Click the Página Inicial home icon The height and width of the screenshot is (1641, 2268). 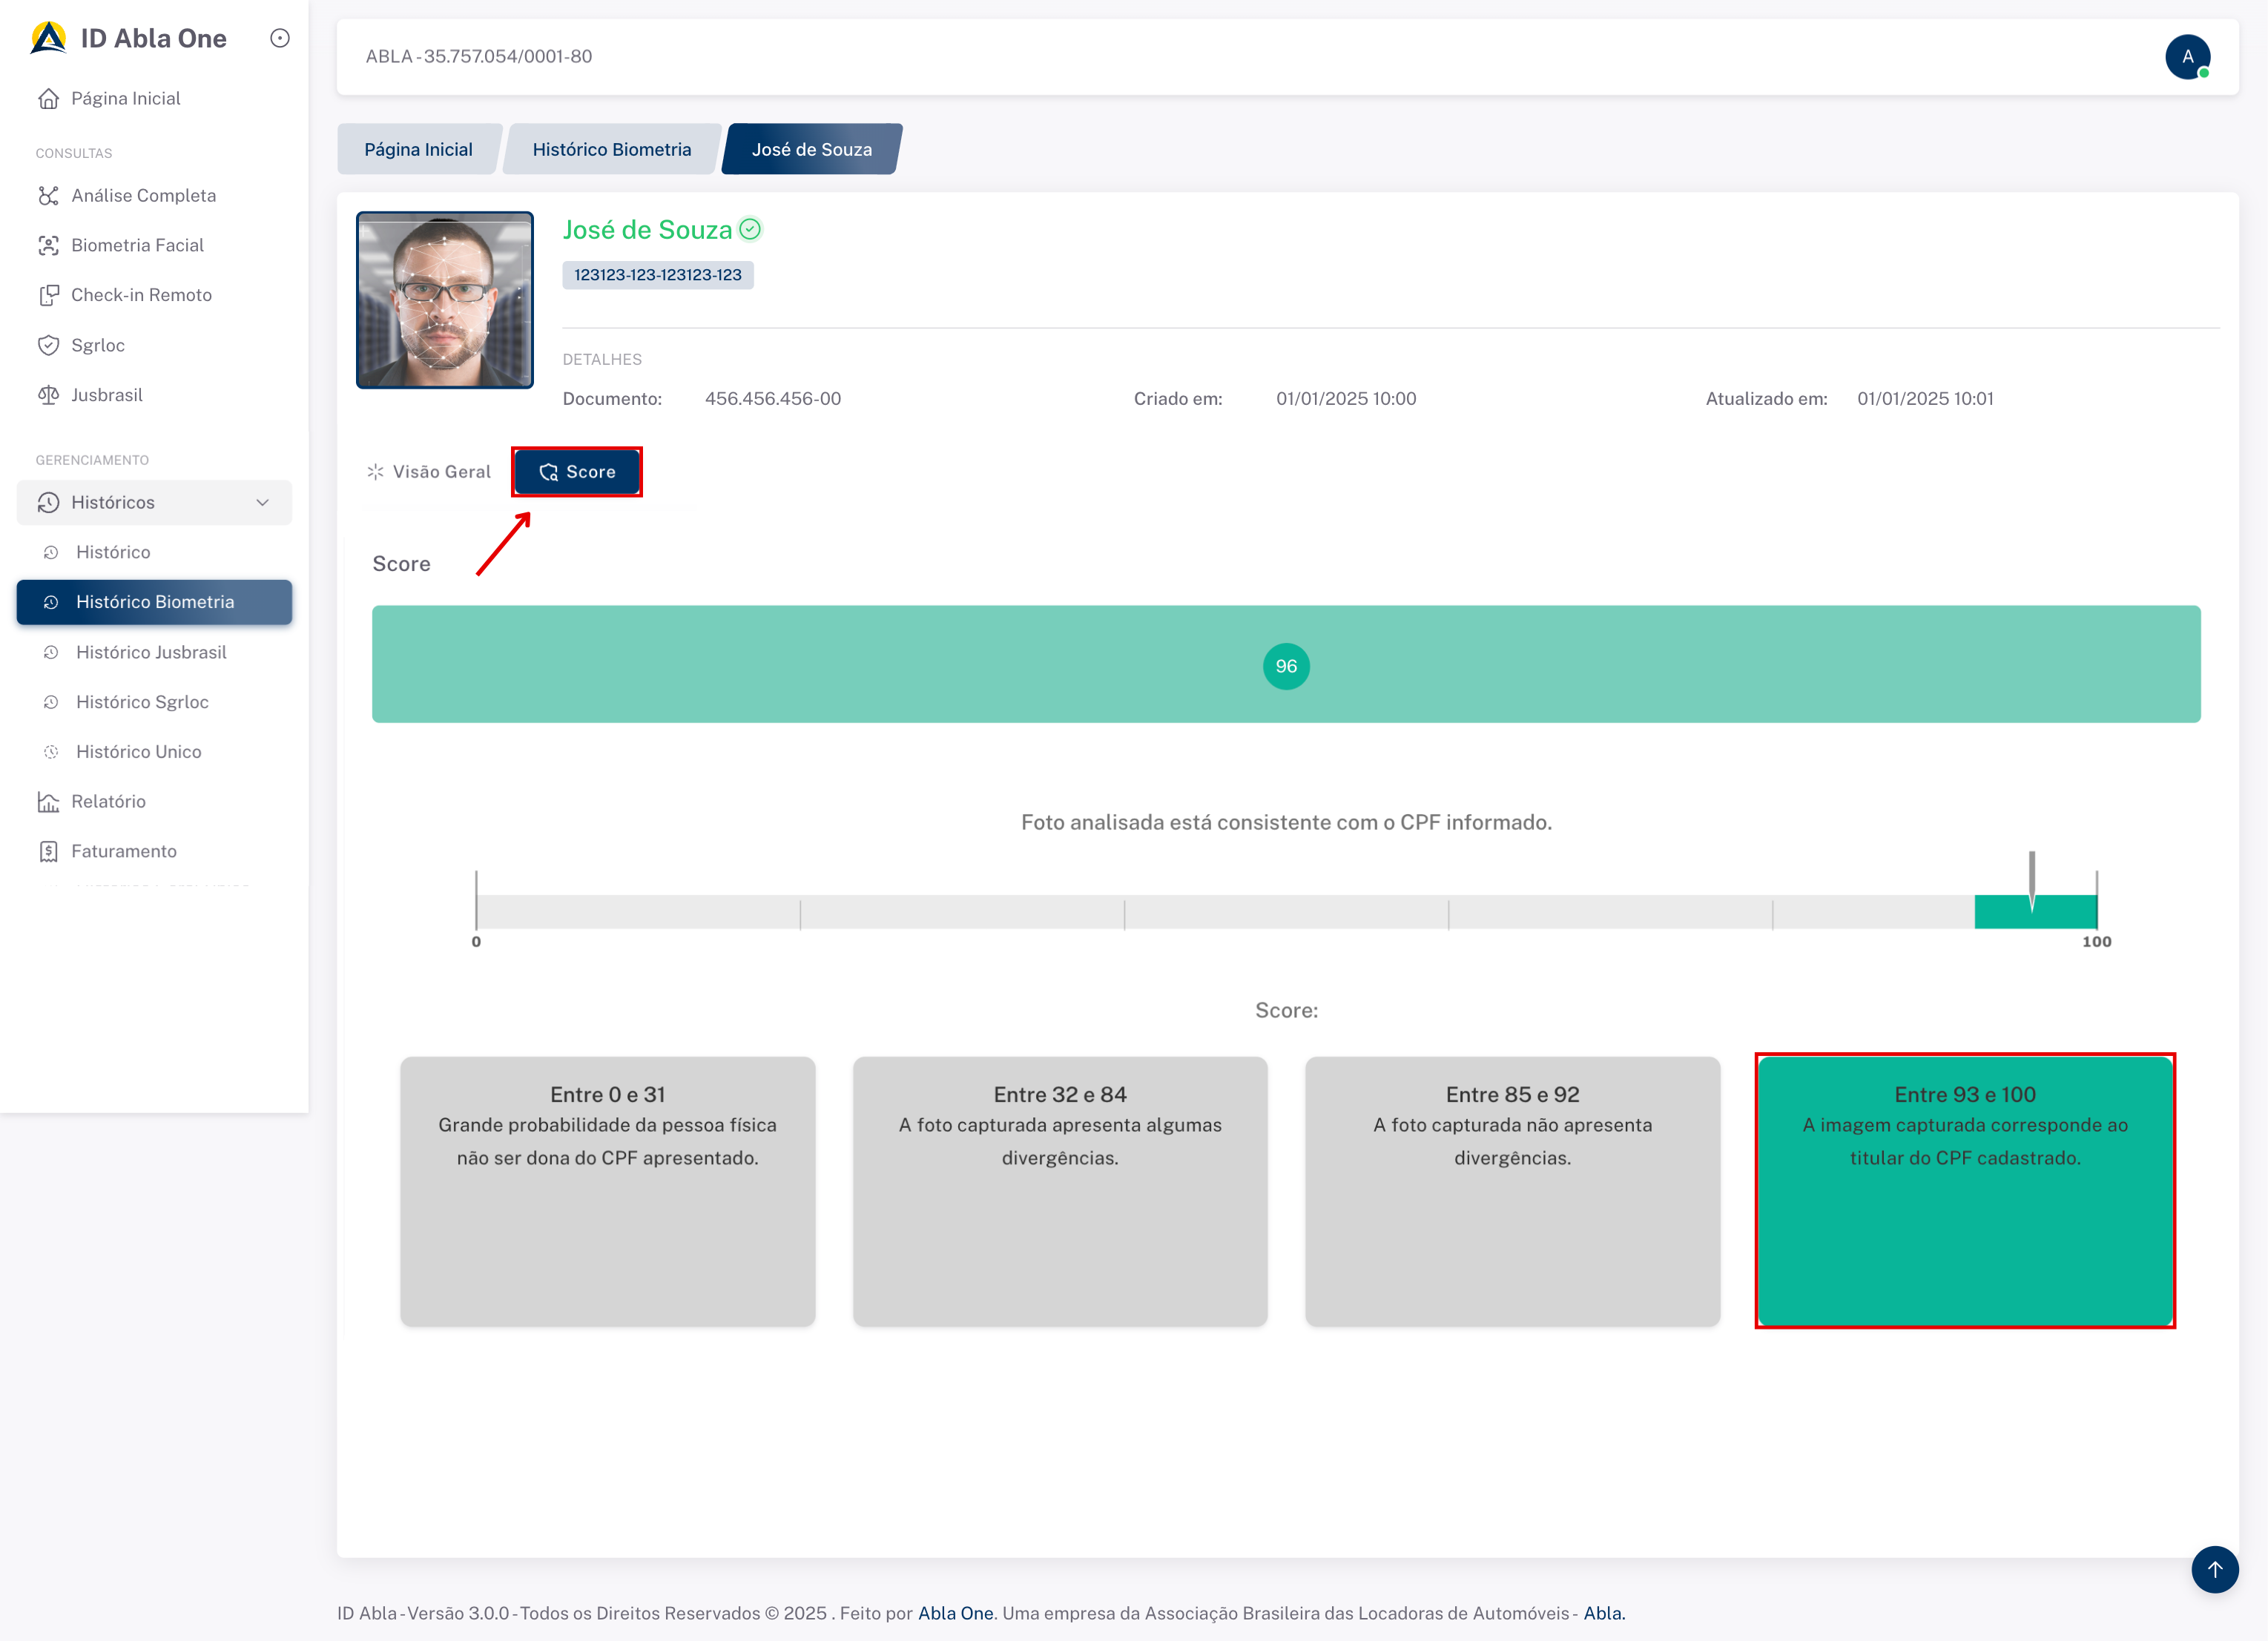pos(48,99)
